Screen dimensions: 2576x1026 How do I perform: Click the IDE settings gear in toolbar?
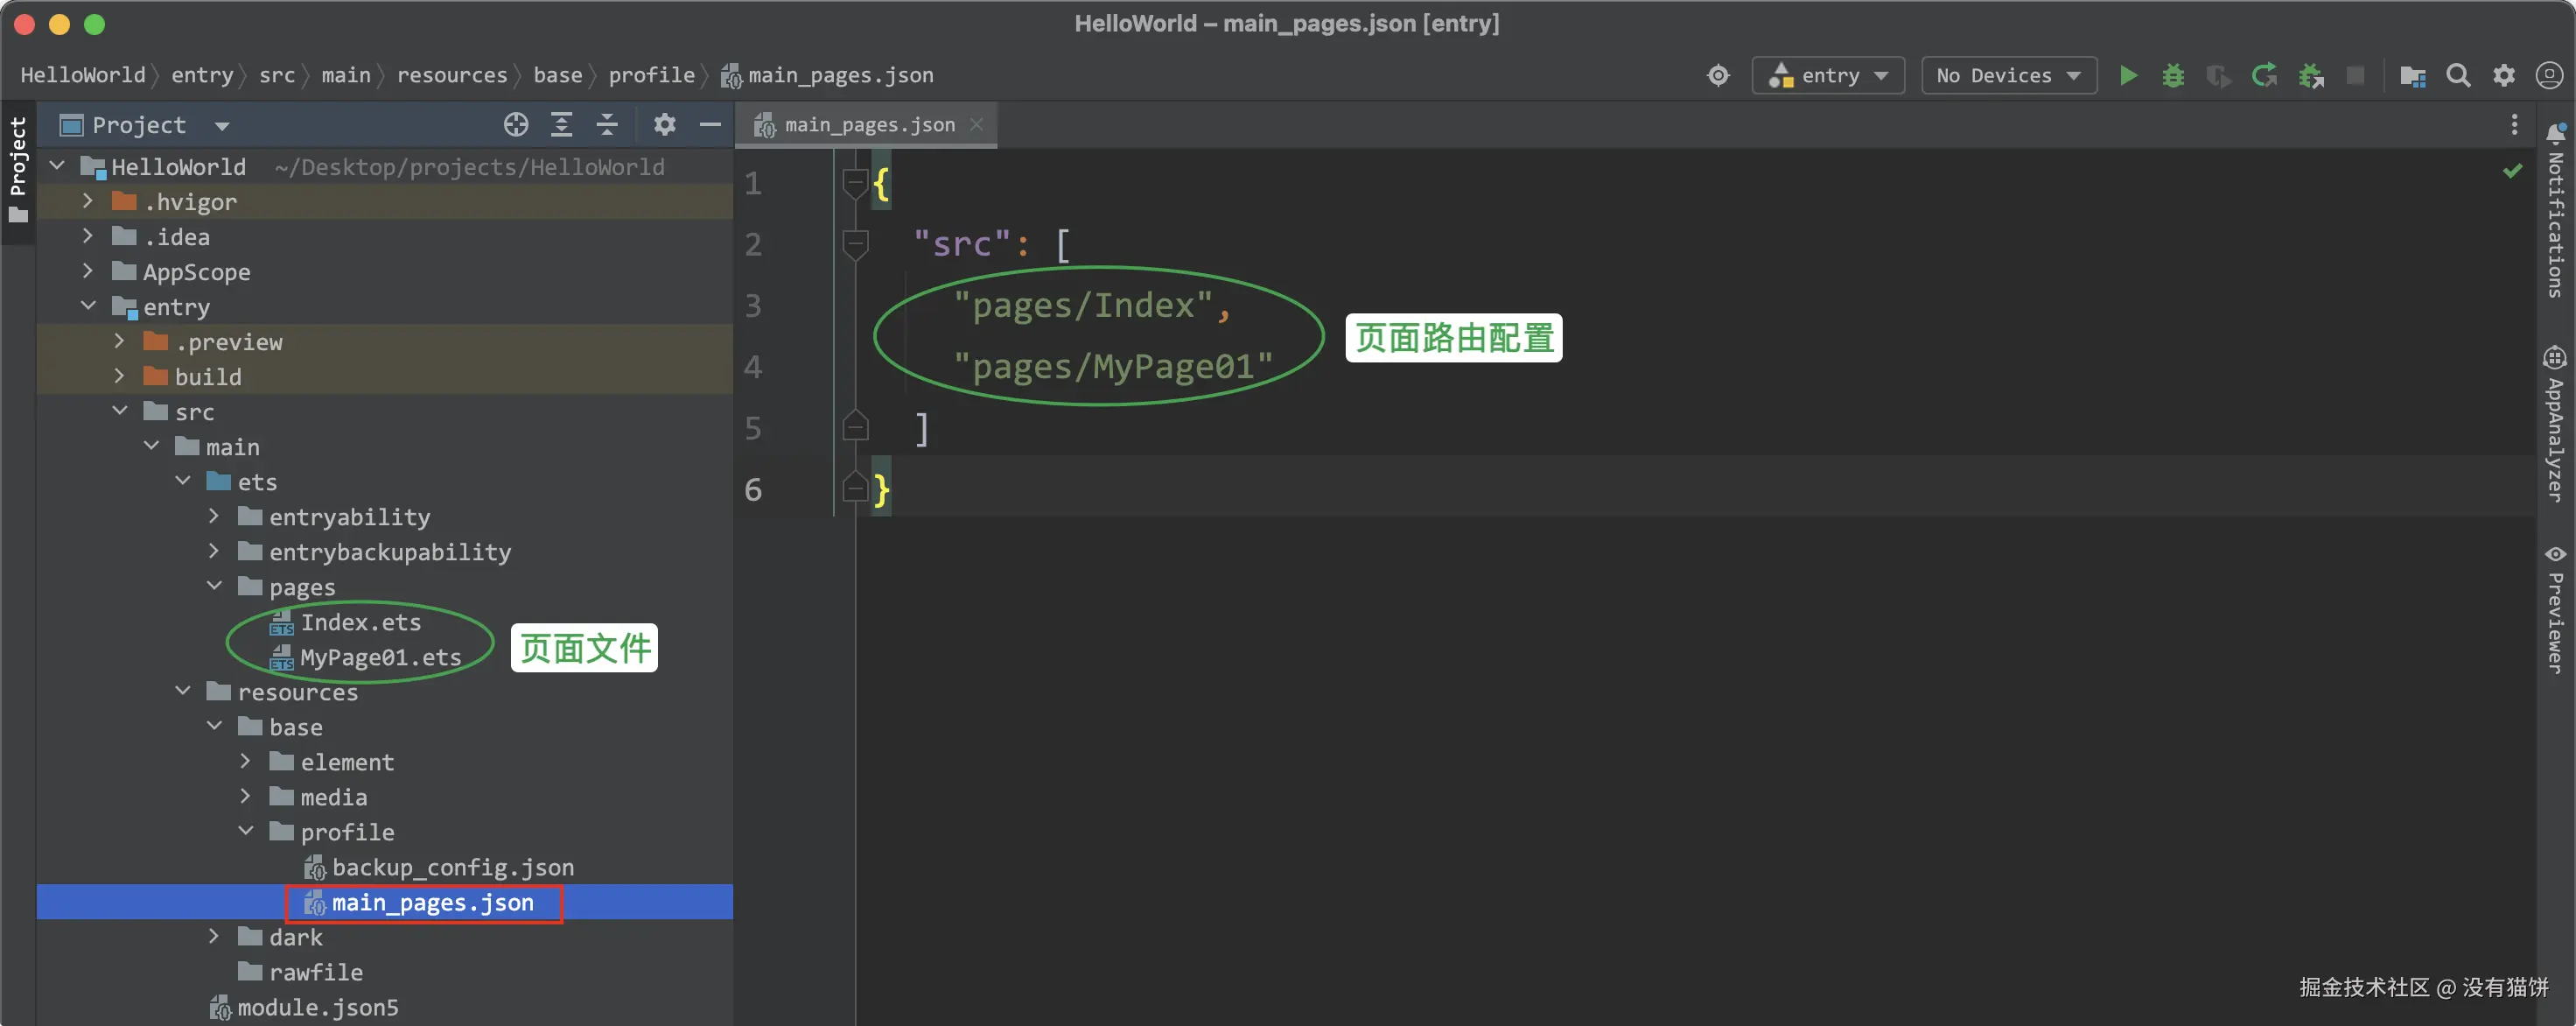[x=2503, y=76]
